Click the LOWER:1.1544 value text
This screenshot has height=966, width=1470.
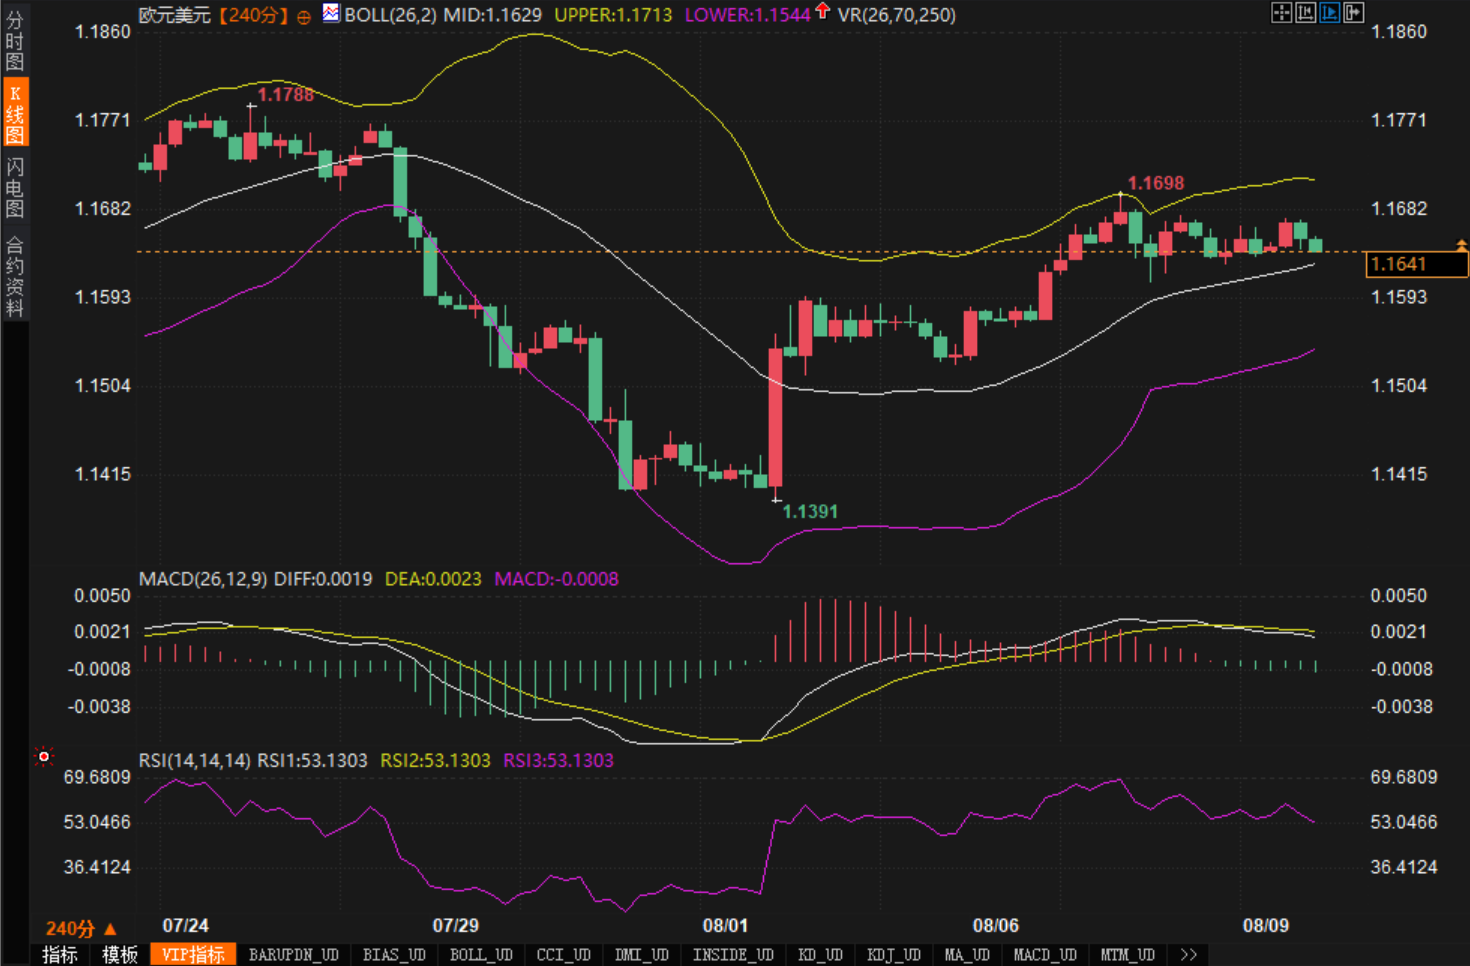click(747, 15)
